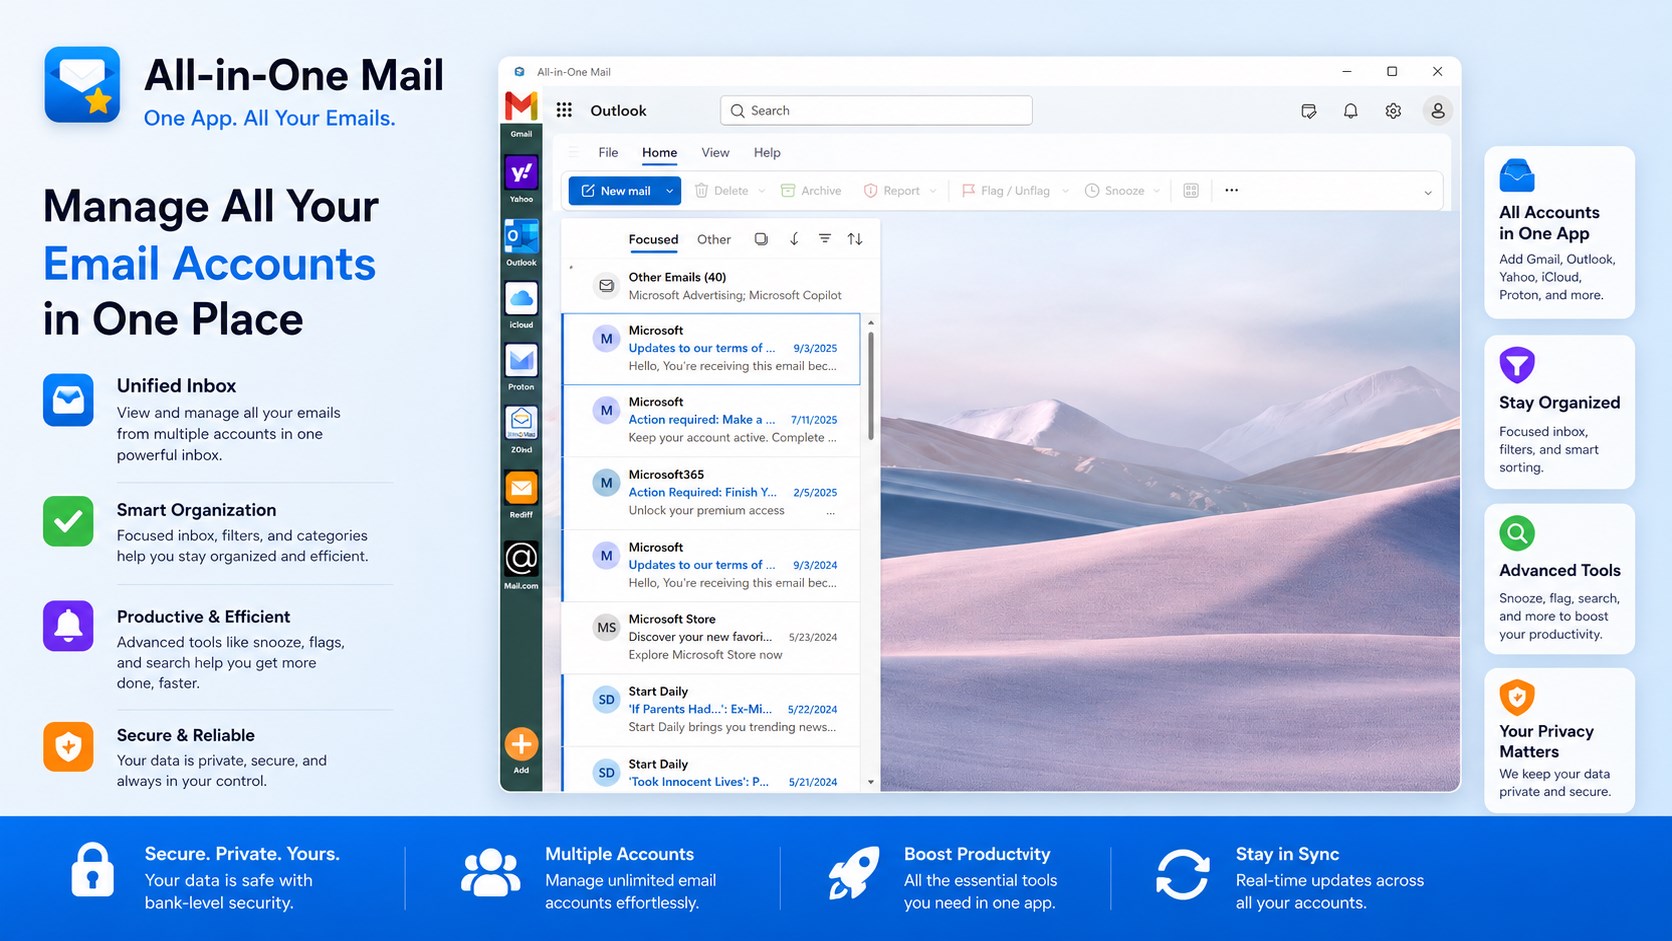The image size is (1672, 941).
Task: Open the Help ribbon tab
Action: click(x=767, y=152)
